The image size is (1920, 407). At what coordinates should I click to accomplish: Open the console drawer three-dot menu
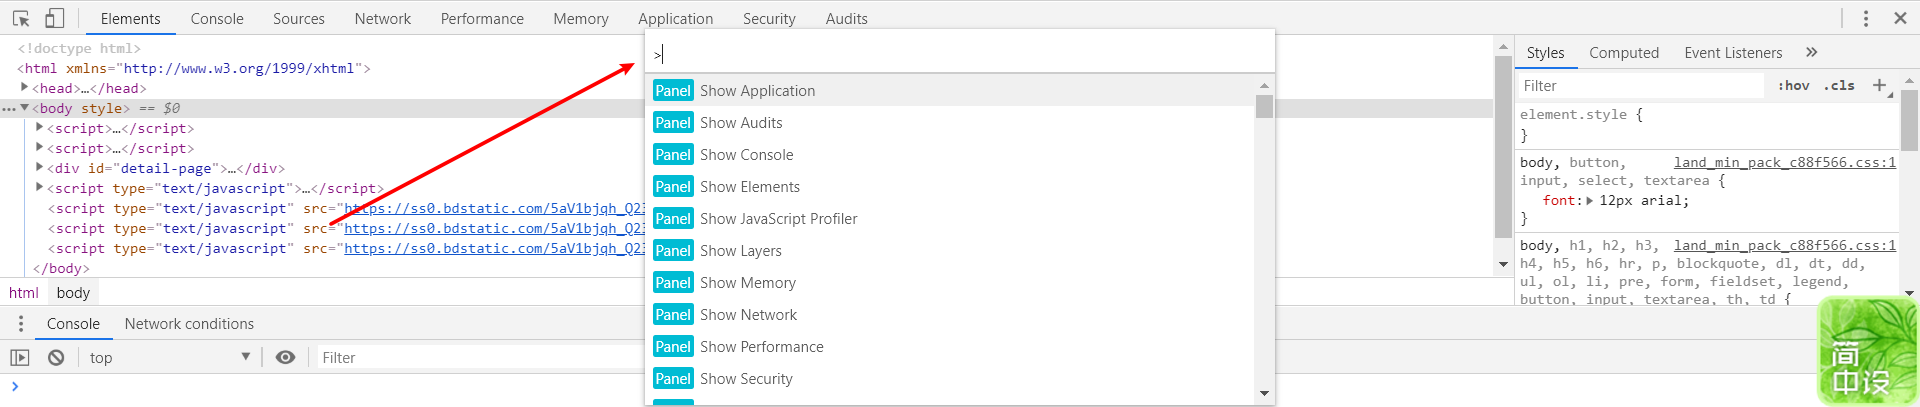(21, 324)
